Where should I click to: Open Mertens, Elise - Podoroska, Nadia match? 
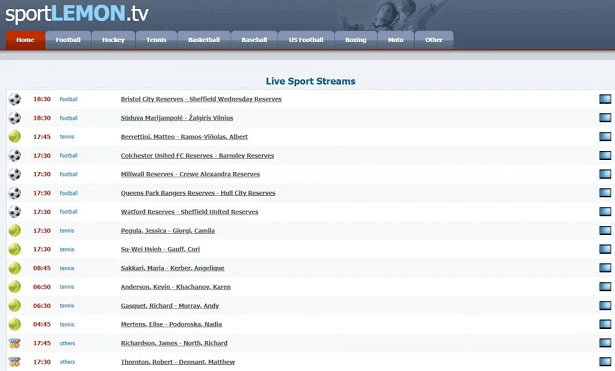pyautogui.click(x=171, y=324)
